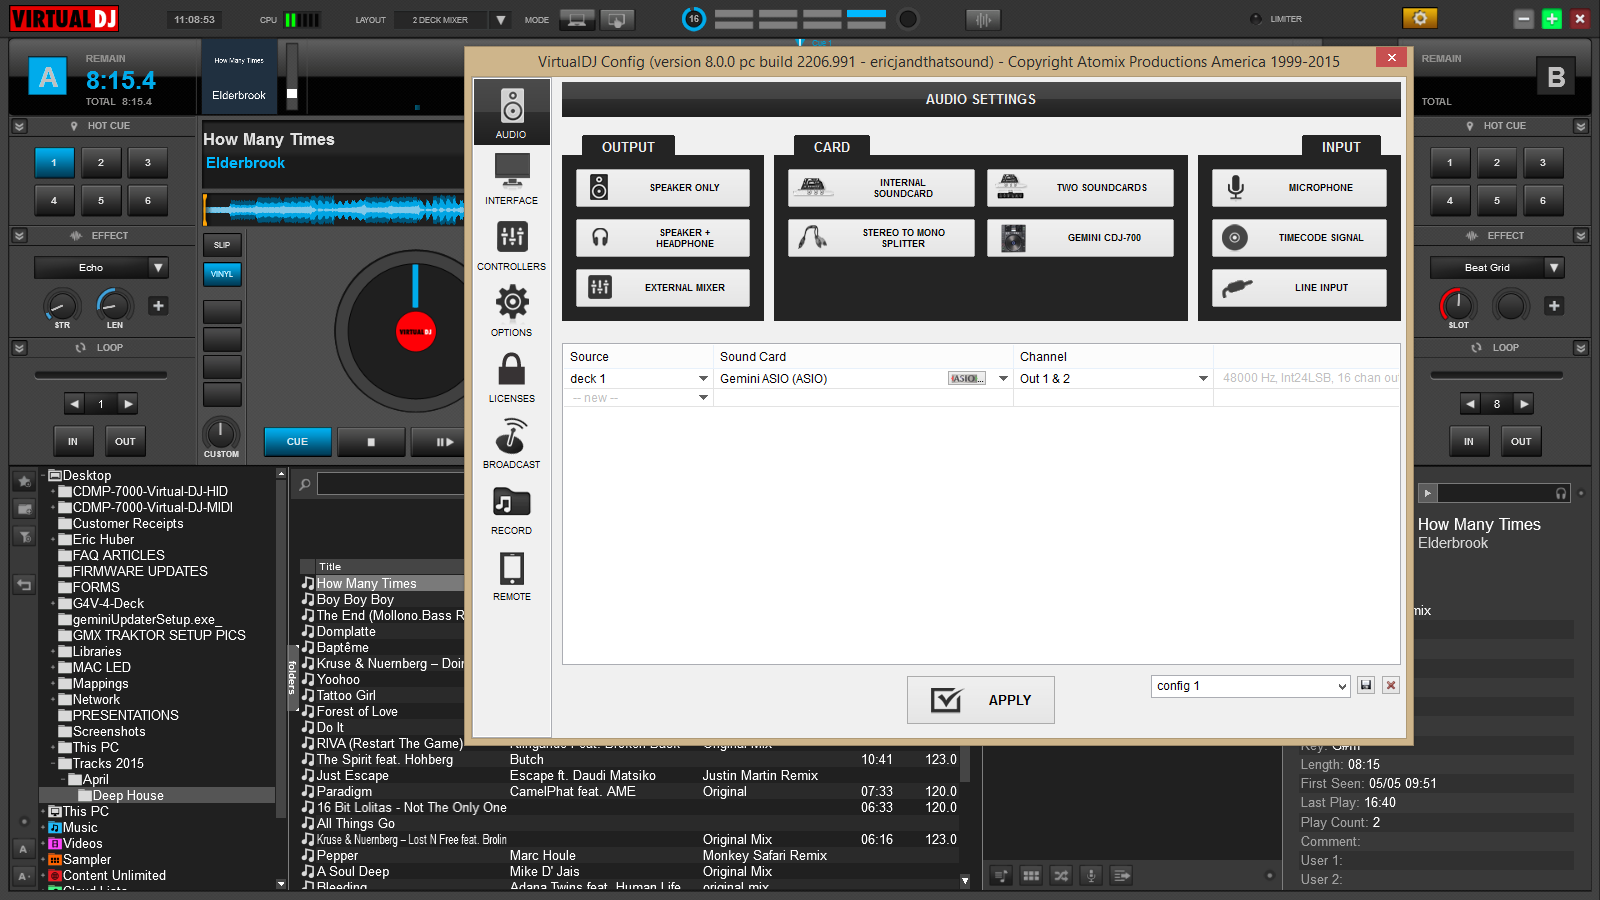
Task: Click the browser search field
Action: (x=390, y=484)
